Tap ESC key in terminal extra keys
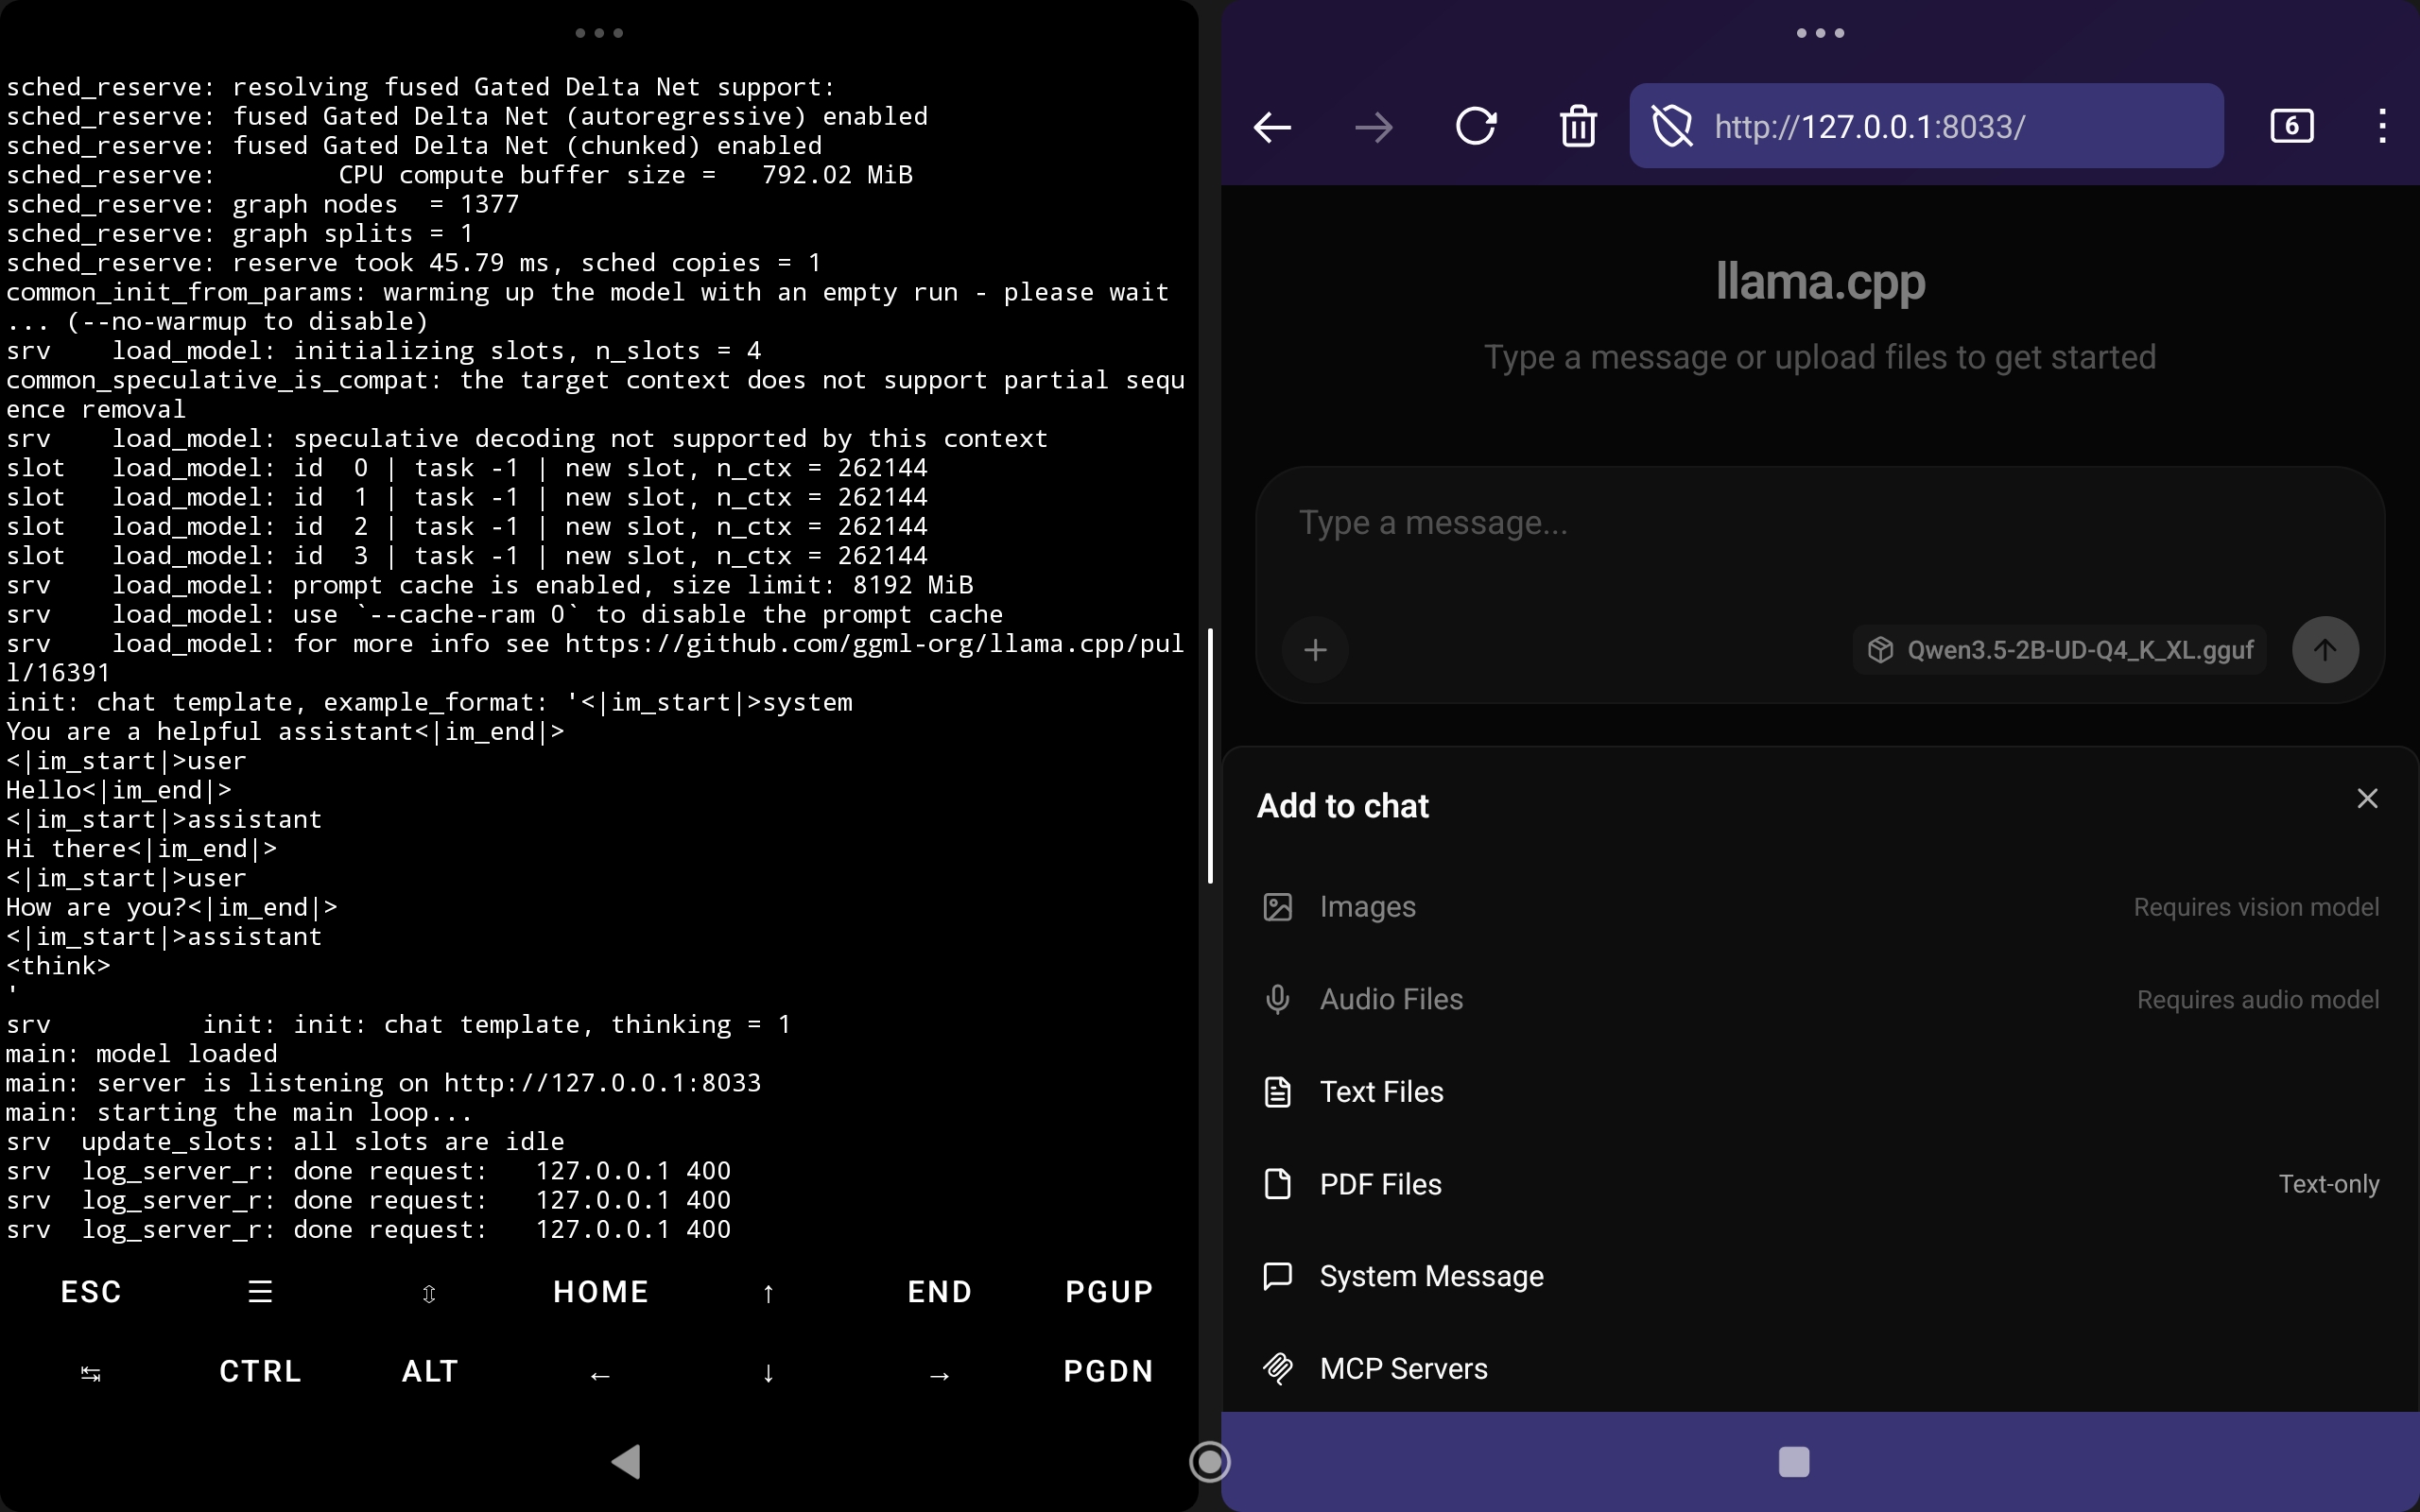 (91, 1292)
